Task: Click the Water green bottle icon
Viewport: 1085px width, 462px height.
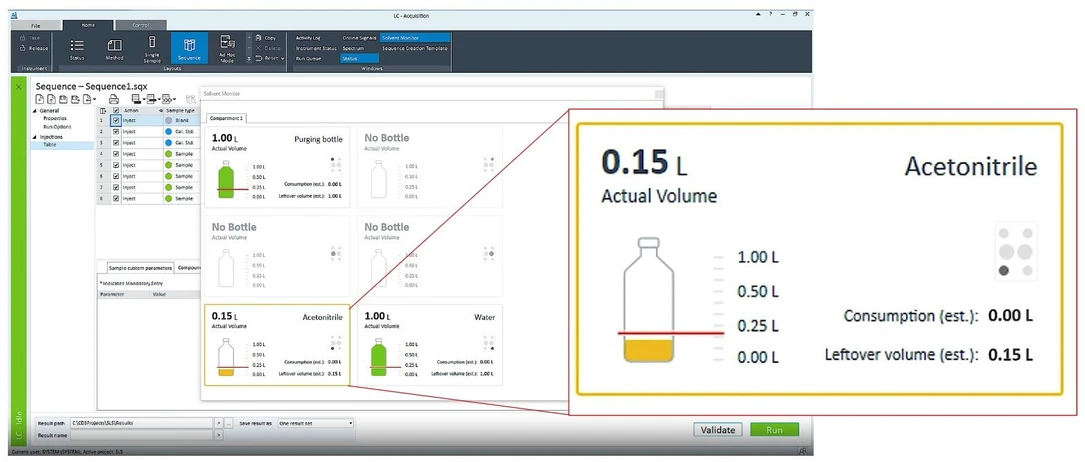Action: point(378,357)
